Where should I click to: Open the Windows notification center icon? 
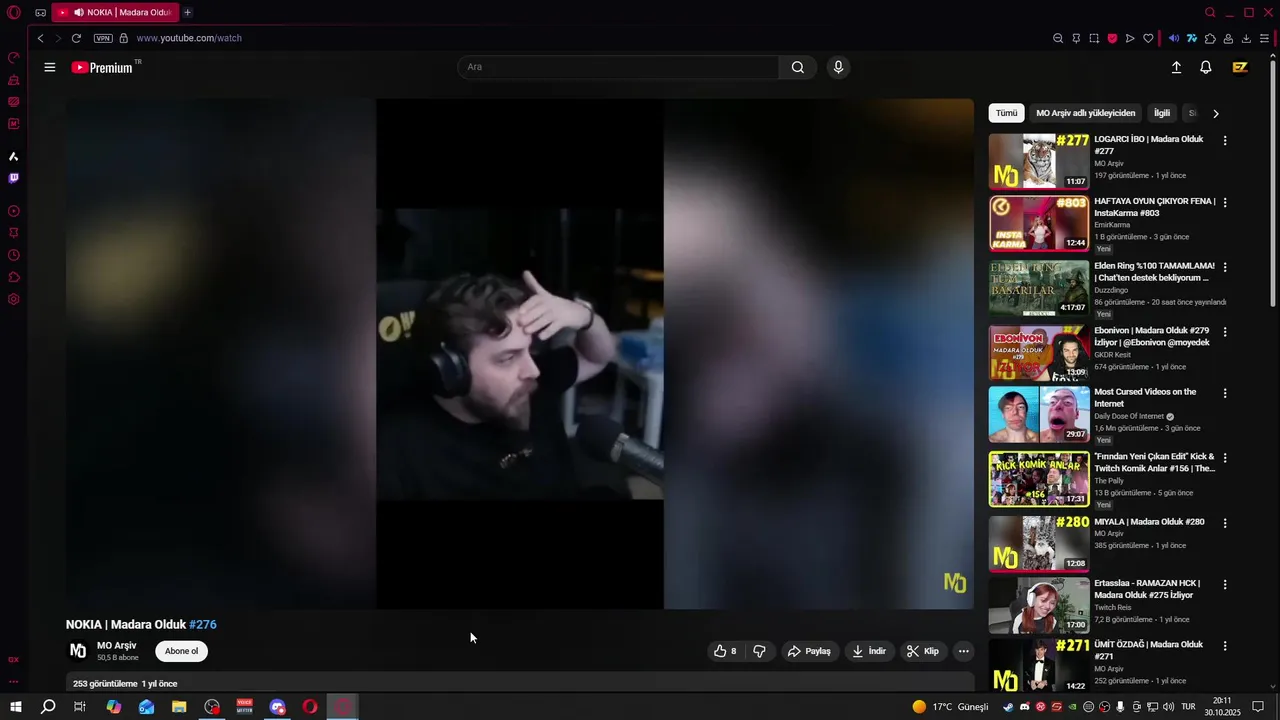coord(1258,707)
